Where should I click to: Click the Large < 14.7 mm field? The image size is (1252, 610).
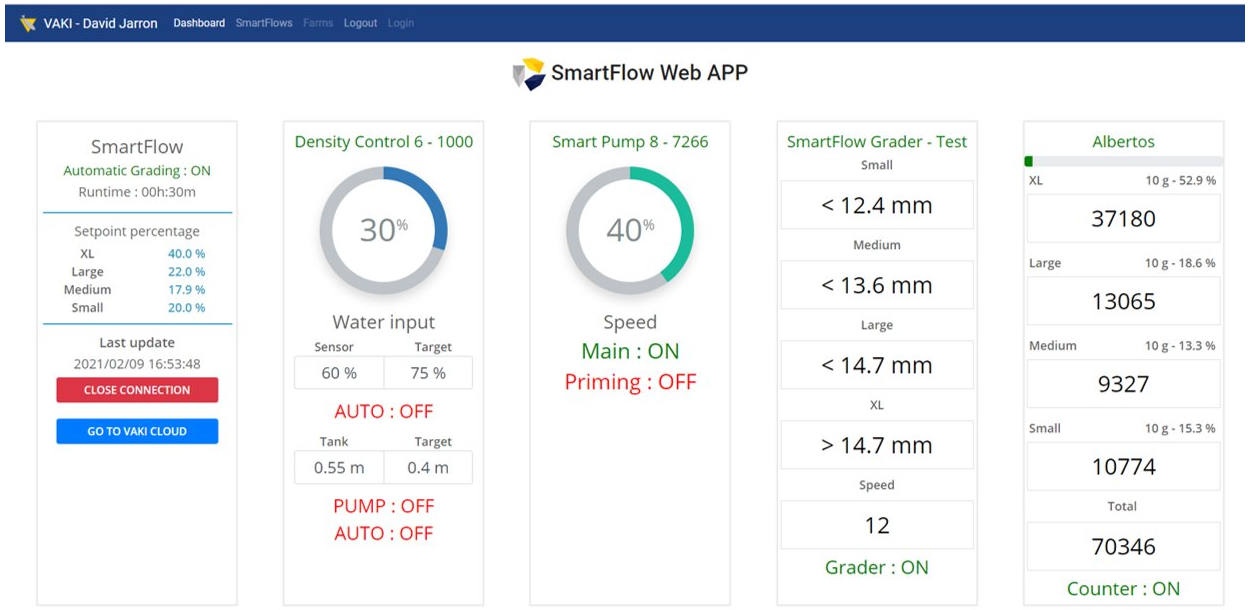[x=877, y=365]
